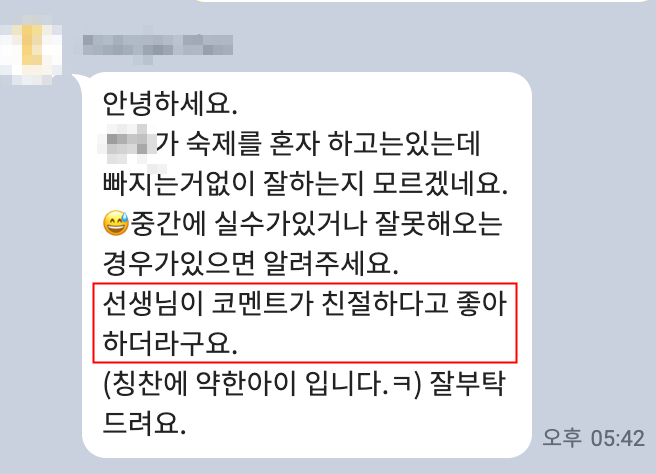Click the message timestamp 오후 05:42
Image resolution: width=656 pixels, height=474 pixels.
[x=593, y=438]
